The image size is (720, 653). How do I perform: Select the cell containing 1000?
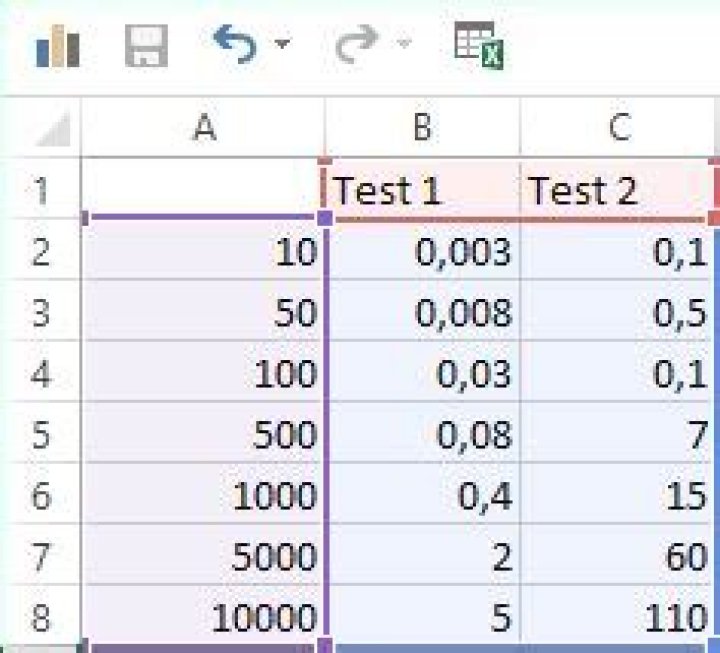pyautogui.click(x=203, y=495)
